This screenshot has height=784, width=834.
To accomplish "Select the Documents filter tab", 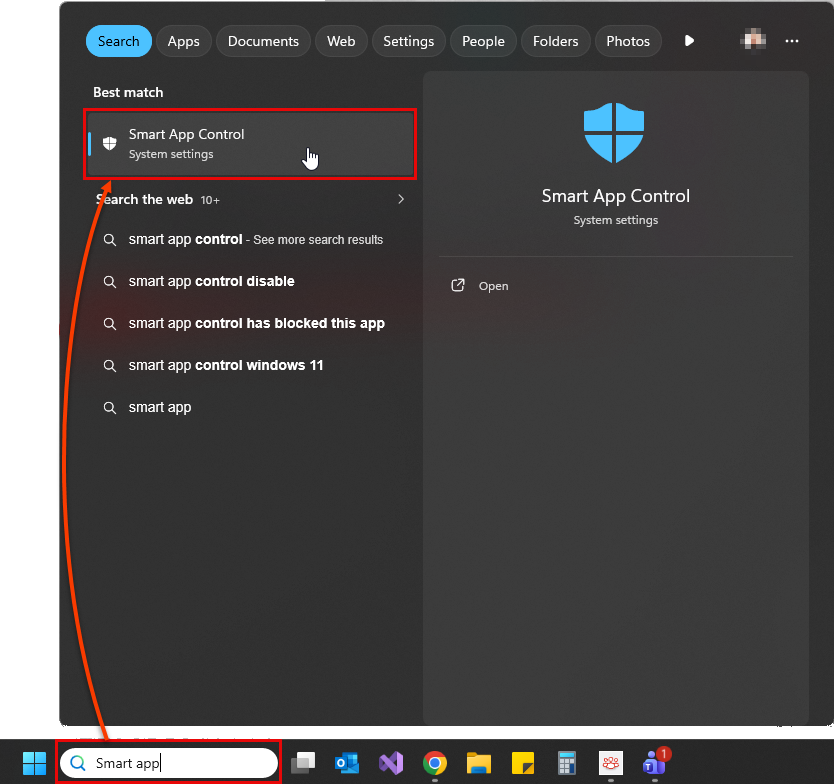I will click(263, 41).
